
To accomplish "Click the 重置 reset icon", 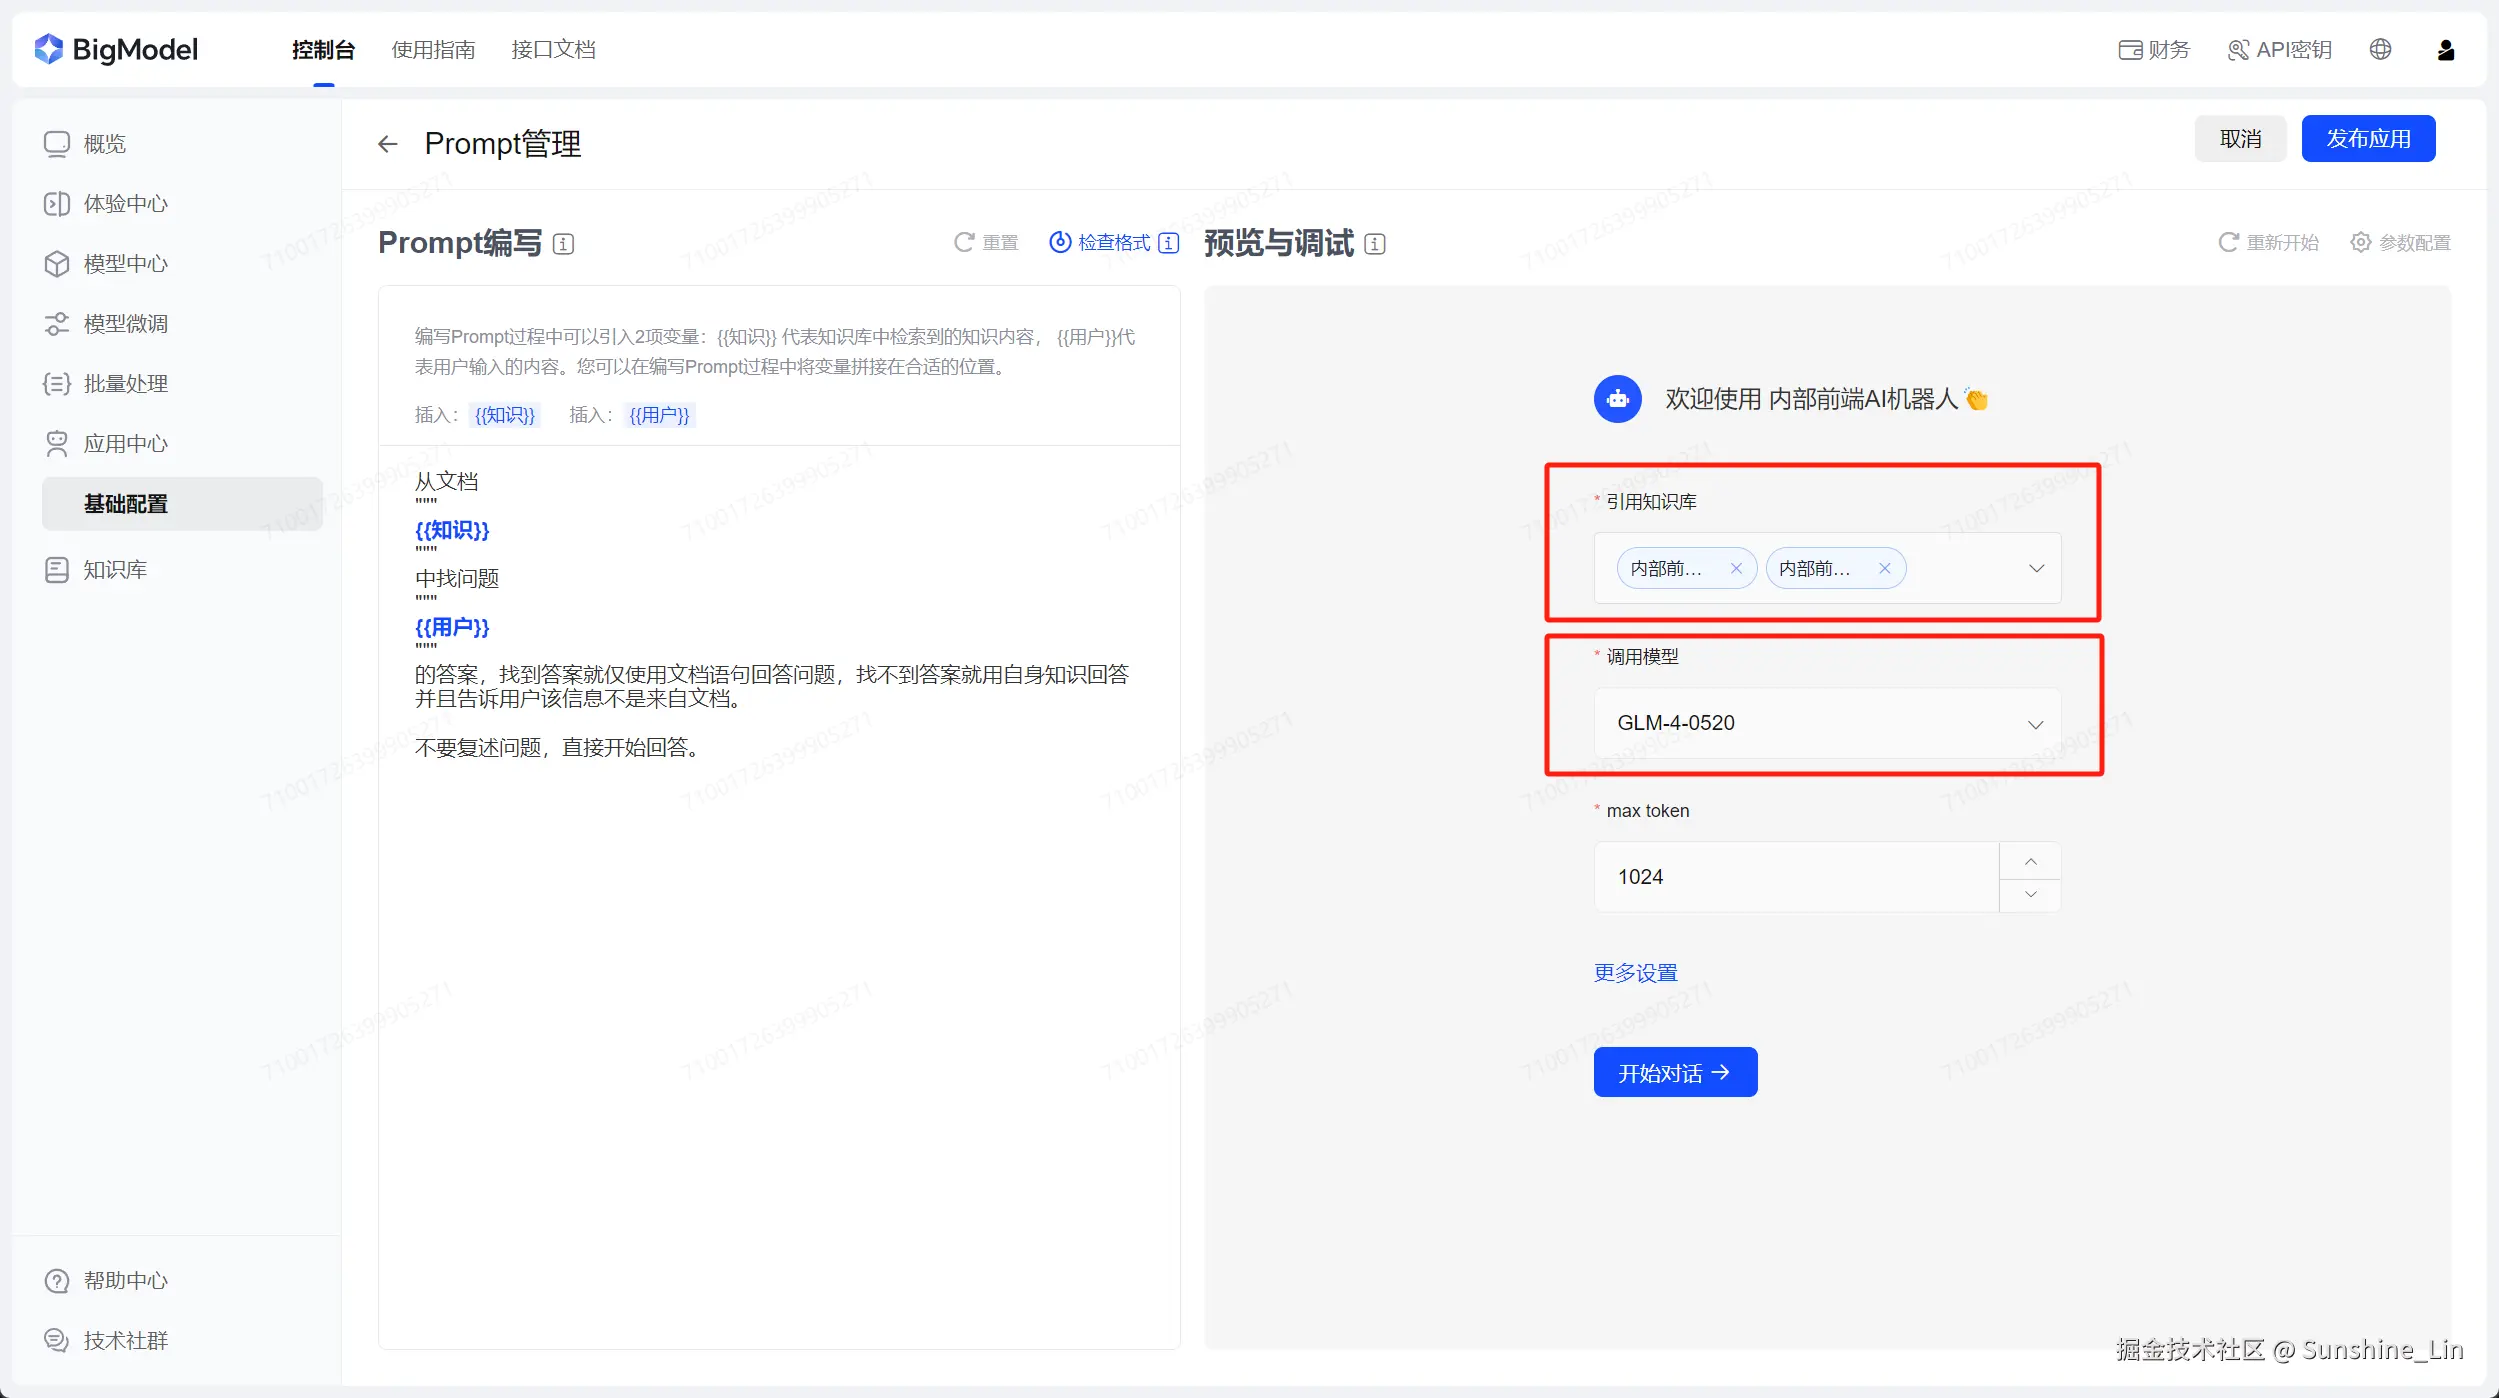I will click(964, 242).
